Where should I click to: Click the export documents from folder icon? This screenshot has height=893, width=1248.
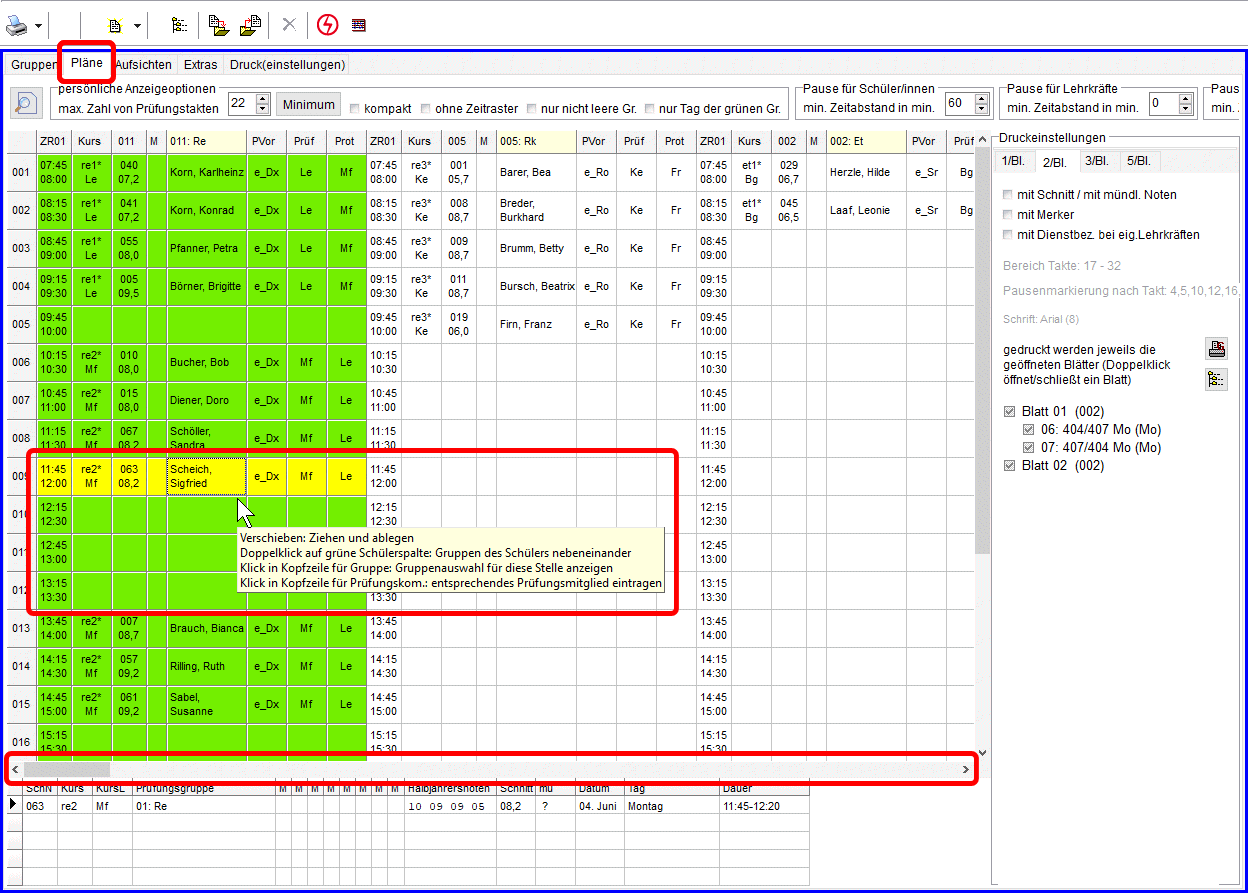click(x=251, y=25)
